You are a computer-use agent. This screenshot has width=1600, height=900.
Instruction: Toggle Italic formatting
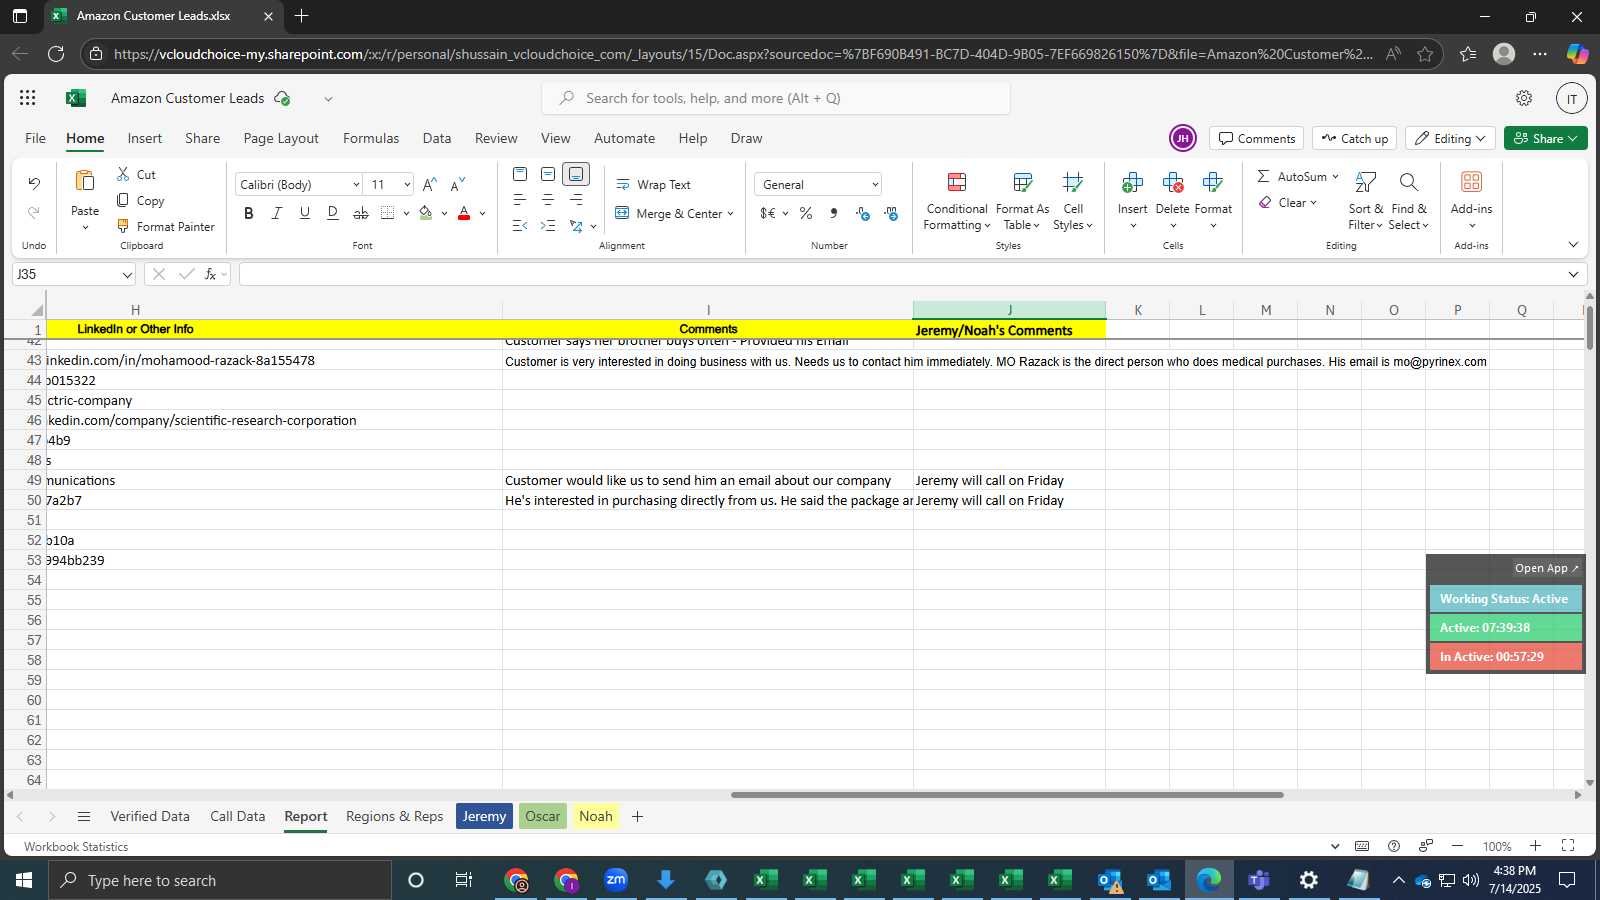[x=277, y=213]
